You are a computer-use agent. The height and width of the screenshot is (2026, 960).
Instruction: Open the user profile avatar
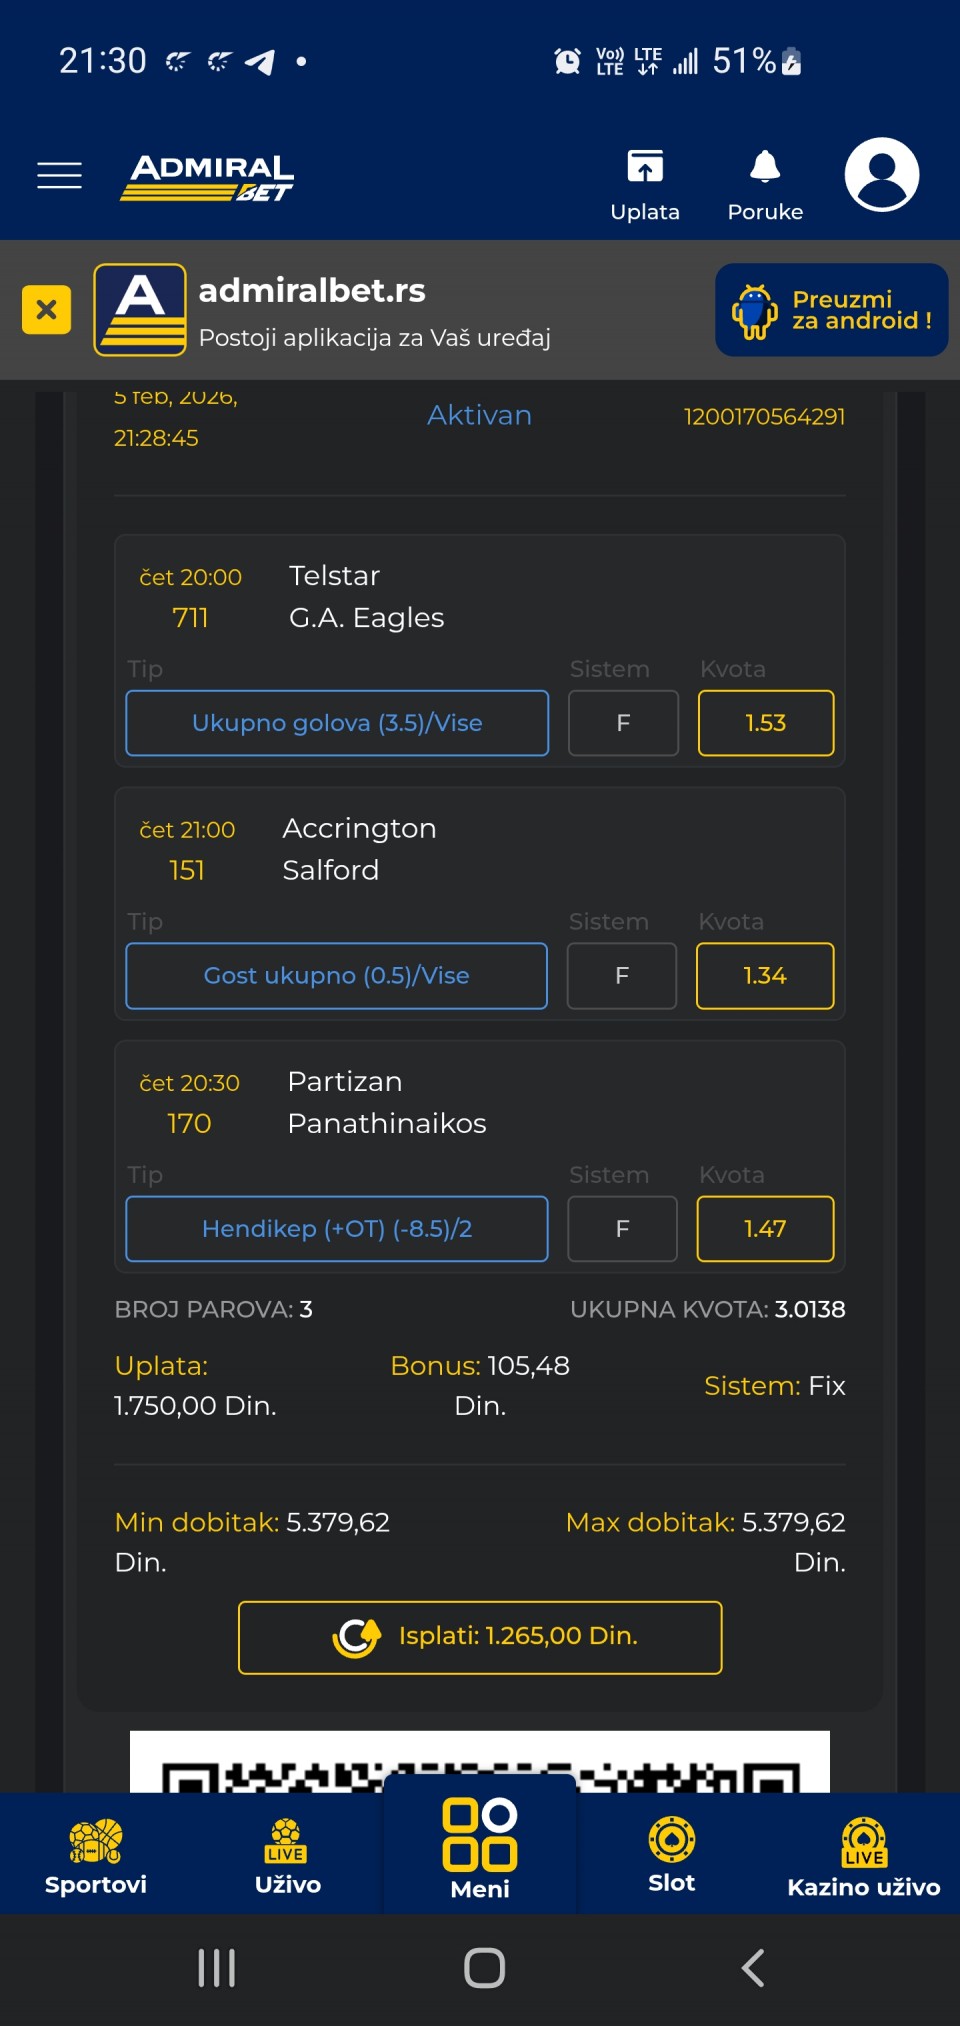pyautogui.click(x=881, y=175)
